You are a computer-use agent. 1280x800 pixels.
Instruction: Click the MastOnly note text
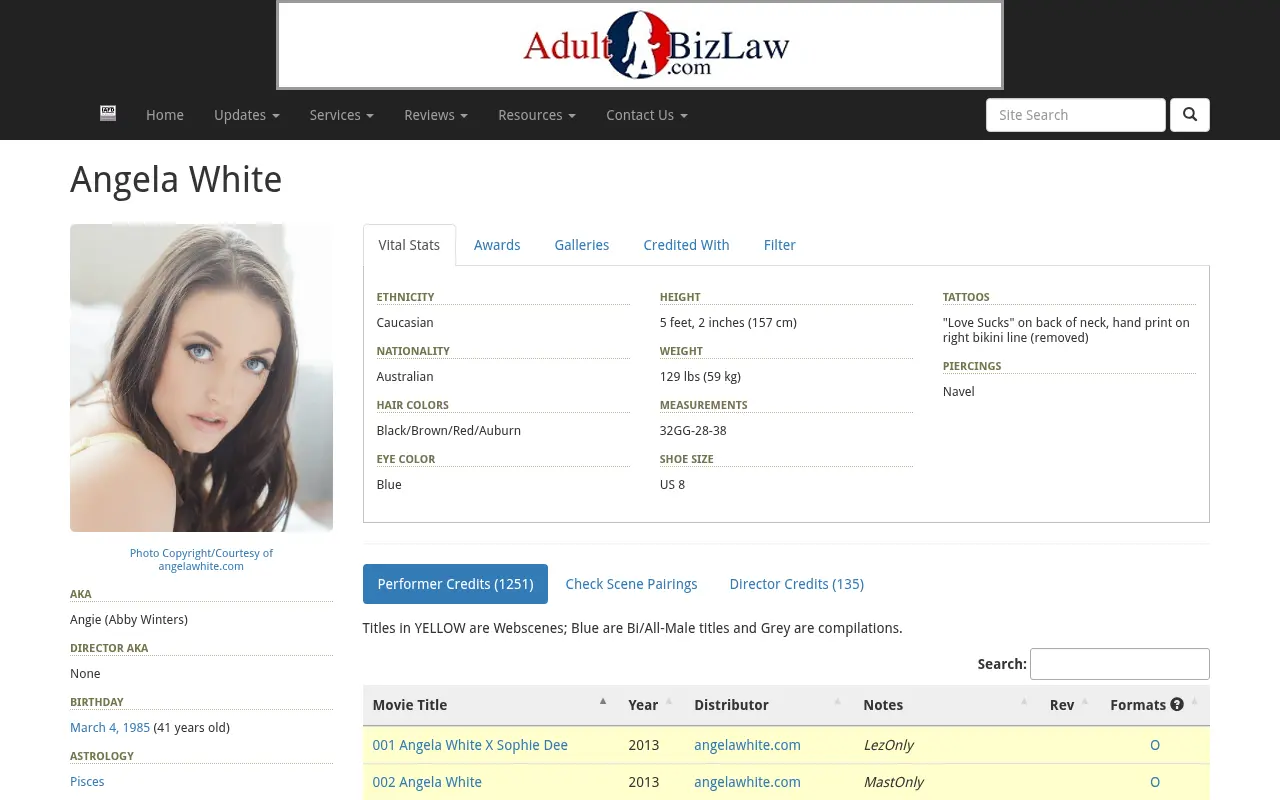893,782
